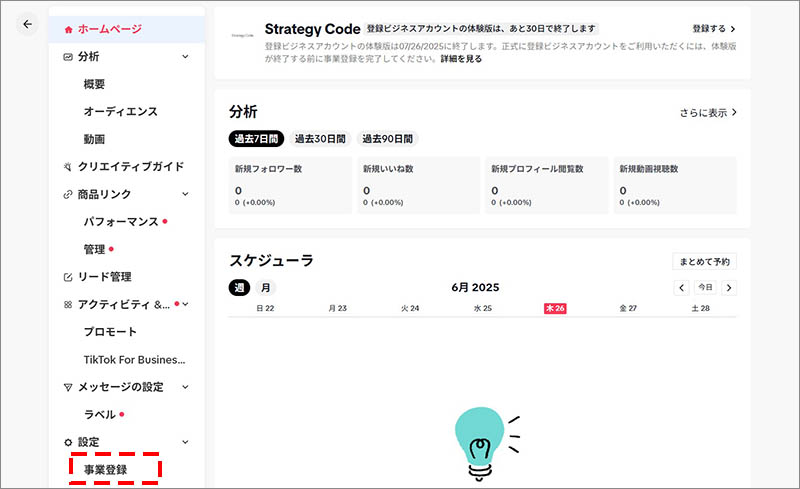Open the さらに表示 link
Viewport: 800px width, 489px height.
(707, 113)
